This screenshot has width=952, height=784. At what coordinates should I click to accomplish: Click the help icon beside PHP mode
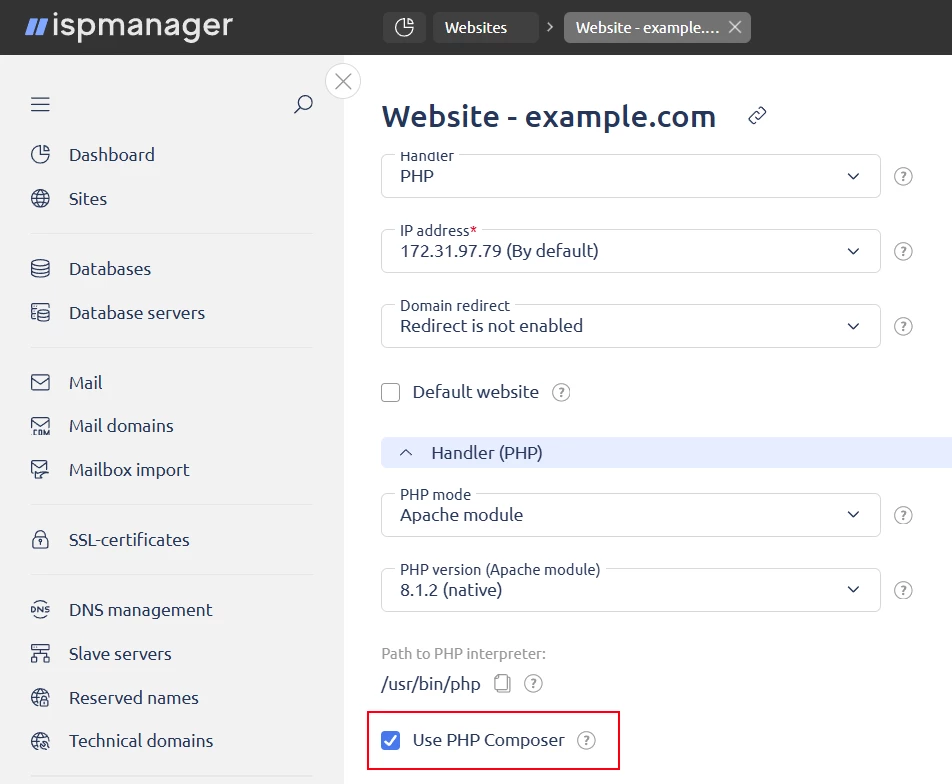[x=903, y=515]
